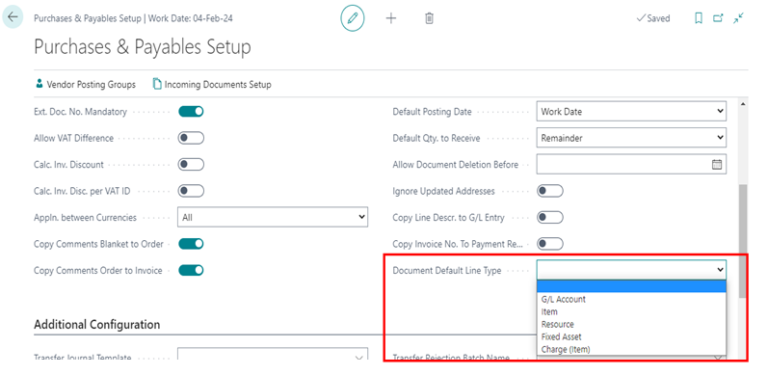The width and height of the screenshot is (768, 375).
Task: Click the Document Default Line Type label
Action: point(447,270)
